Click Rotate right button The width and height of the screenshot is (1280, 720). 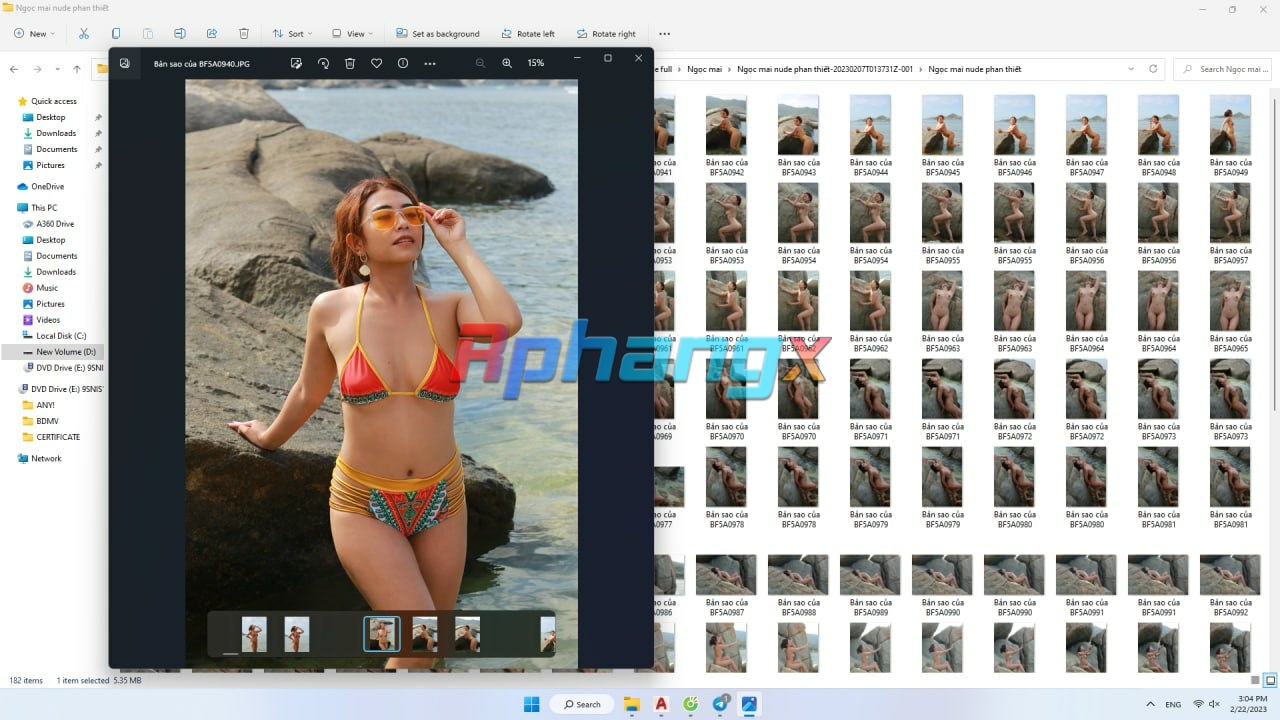[x=606, y=33]
